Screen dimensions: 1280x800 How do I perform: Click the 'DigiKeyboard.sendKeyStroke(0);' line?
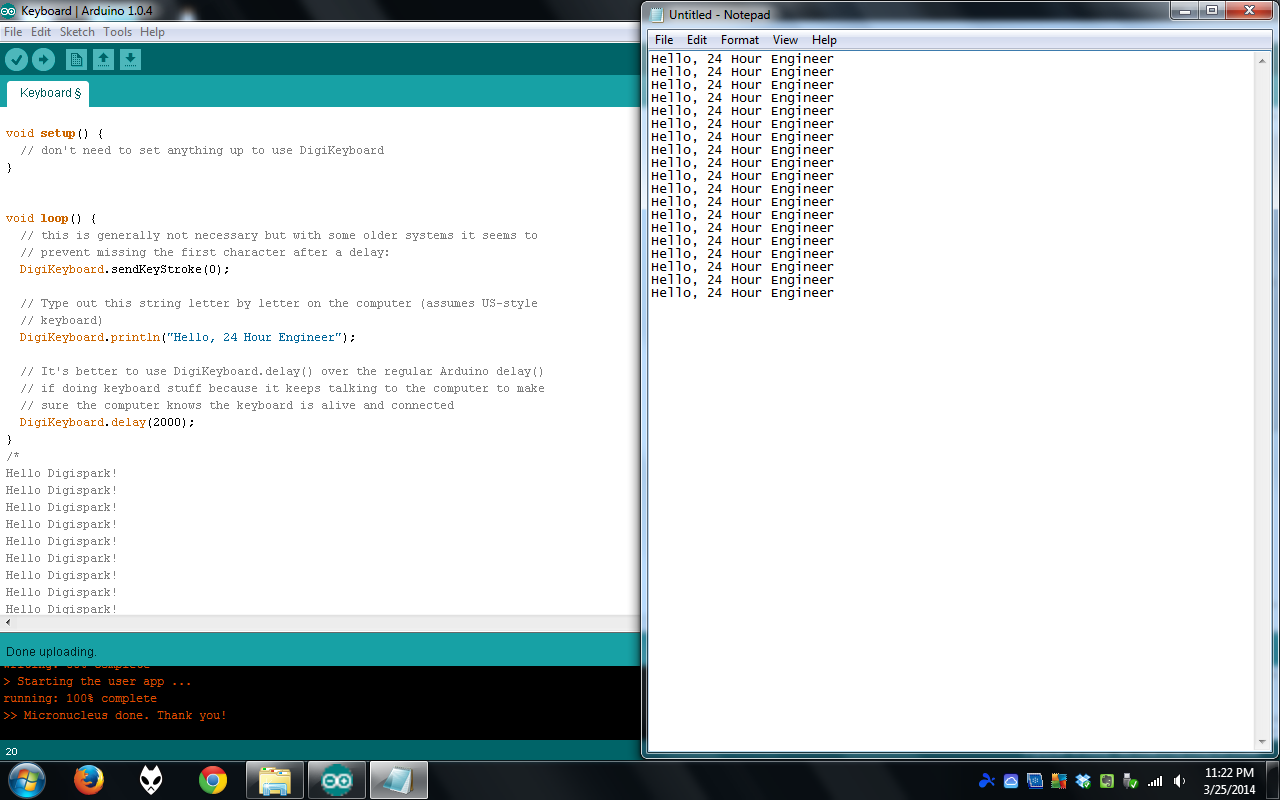[125, 269]
